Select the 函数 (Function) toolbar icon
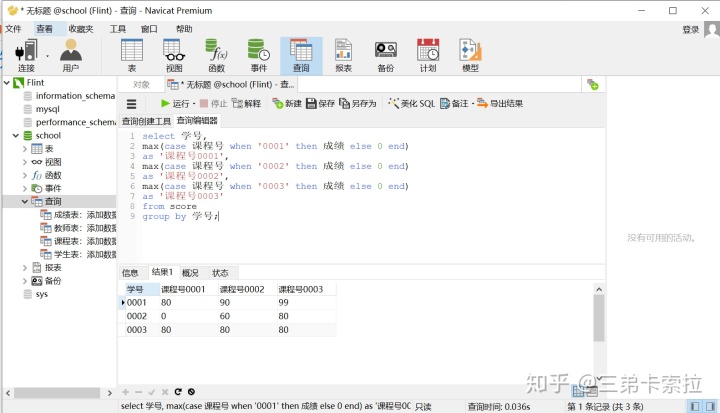The image size is (720, 413). (x=216, y=56)
